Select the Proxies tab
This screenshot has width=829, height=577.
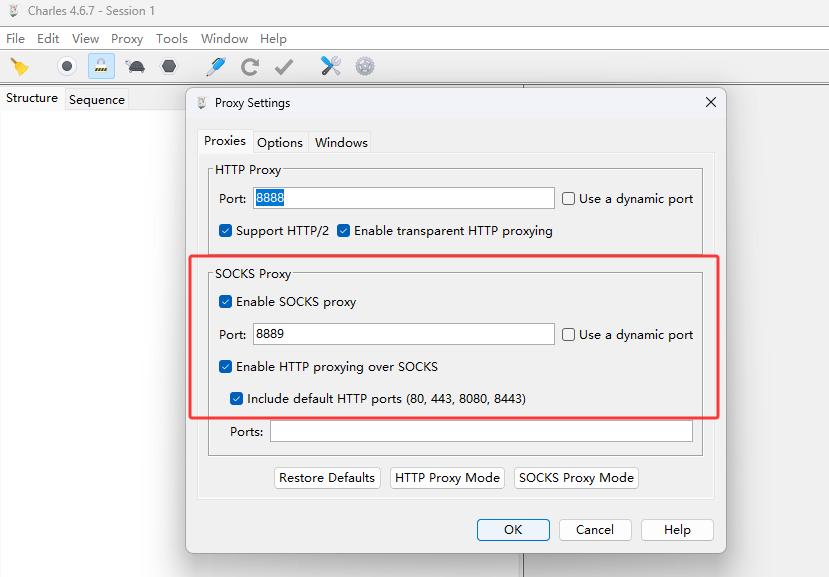(225, 141)
